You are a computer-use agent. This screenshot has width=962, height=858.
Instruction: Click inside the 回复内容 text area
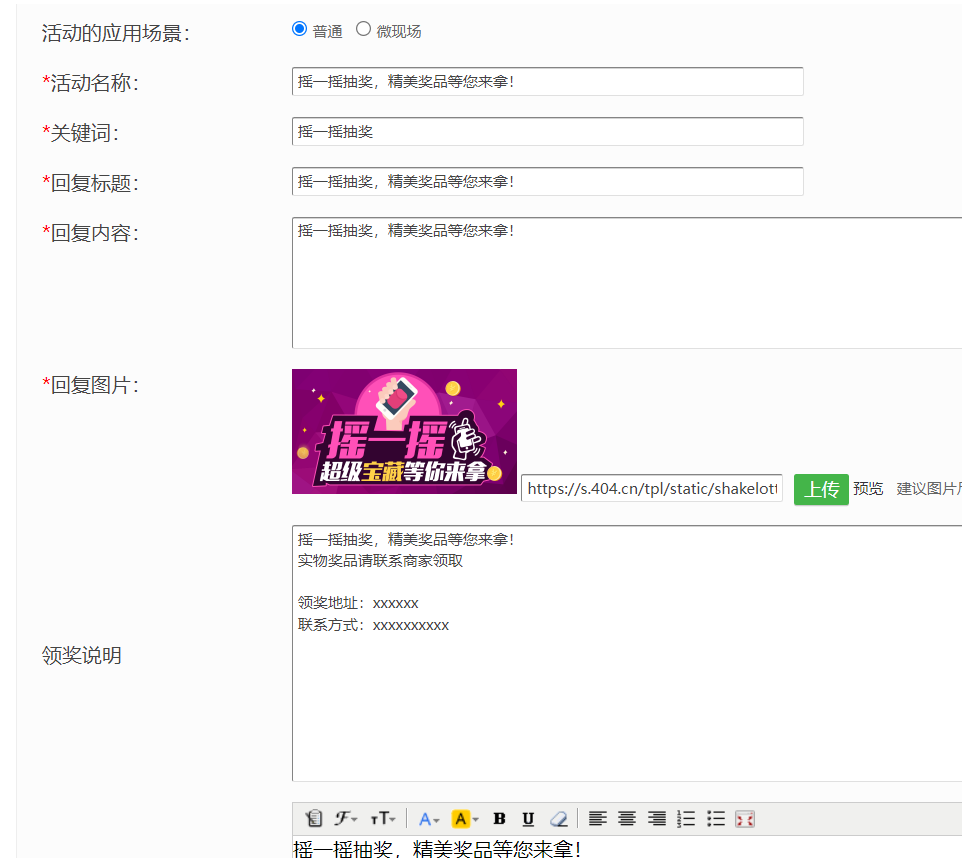[x=627, y=283]
